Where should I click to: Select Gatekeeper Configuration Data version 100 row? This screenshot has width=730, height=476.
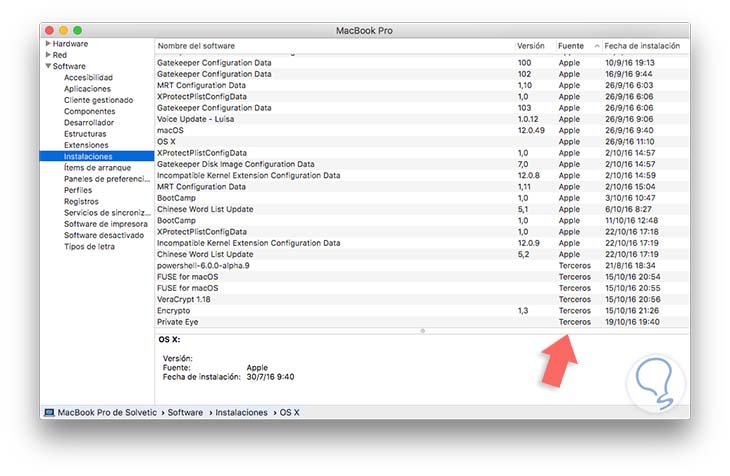[422, 62]
